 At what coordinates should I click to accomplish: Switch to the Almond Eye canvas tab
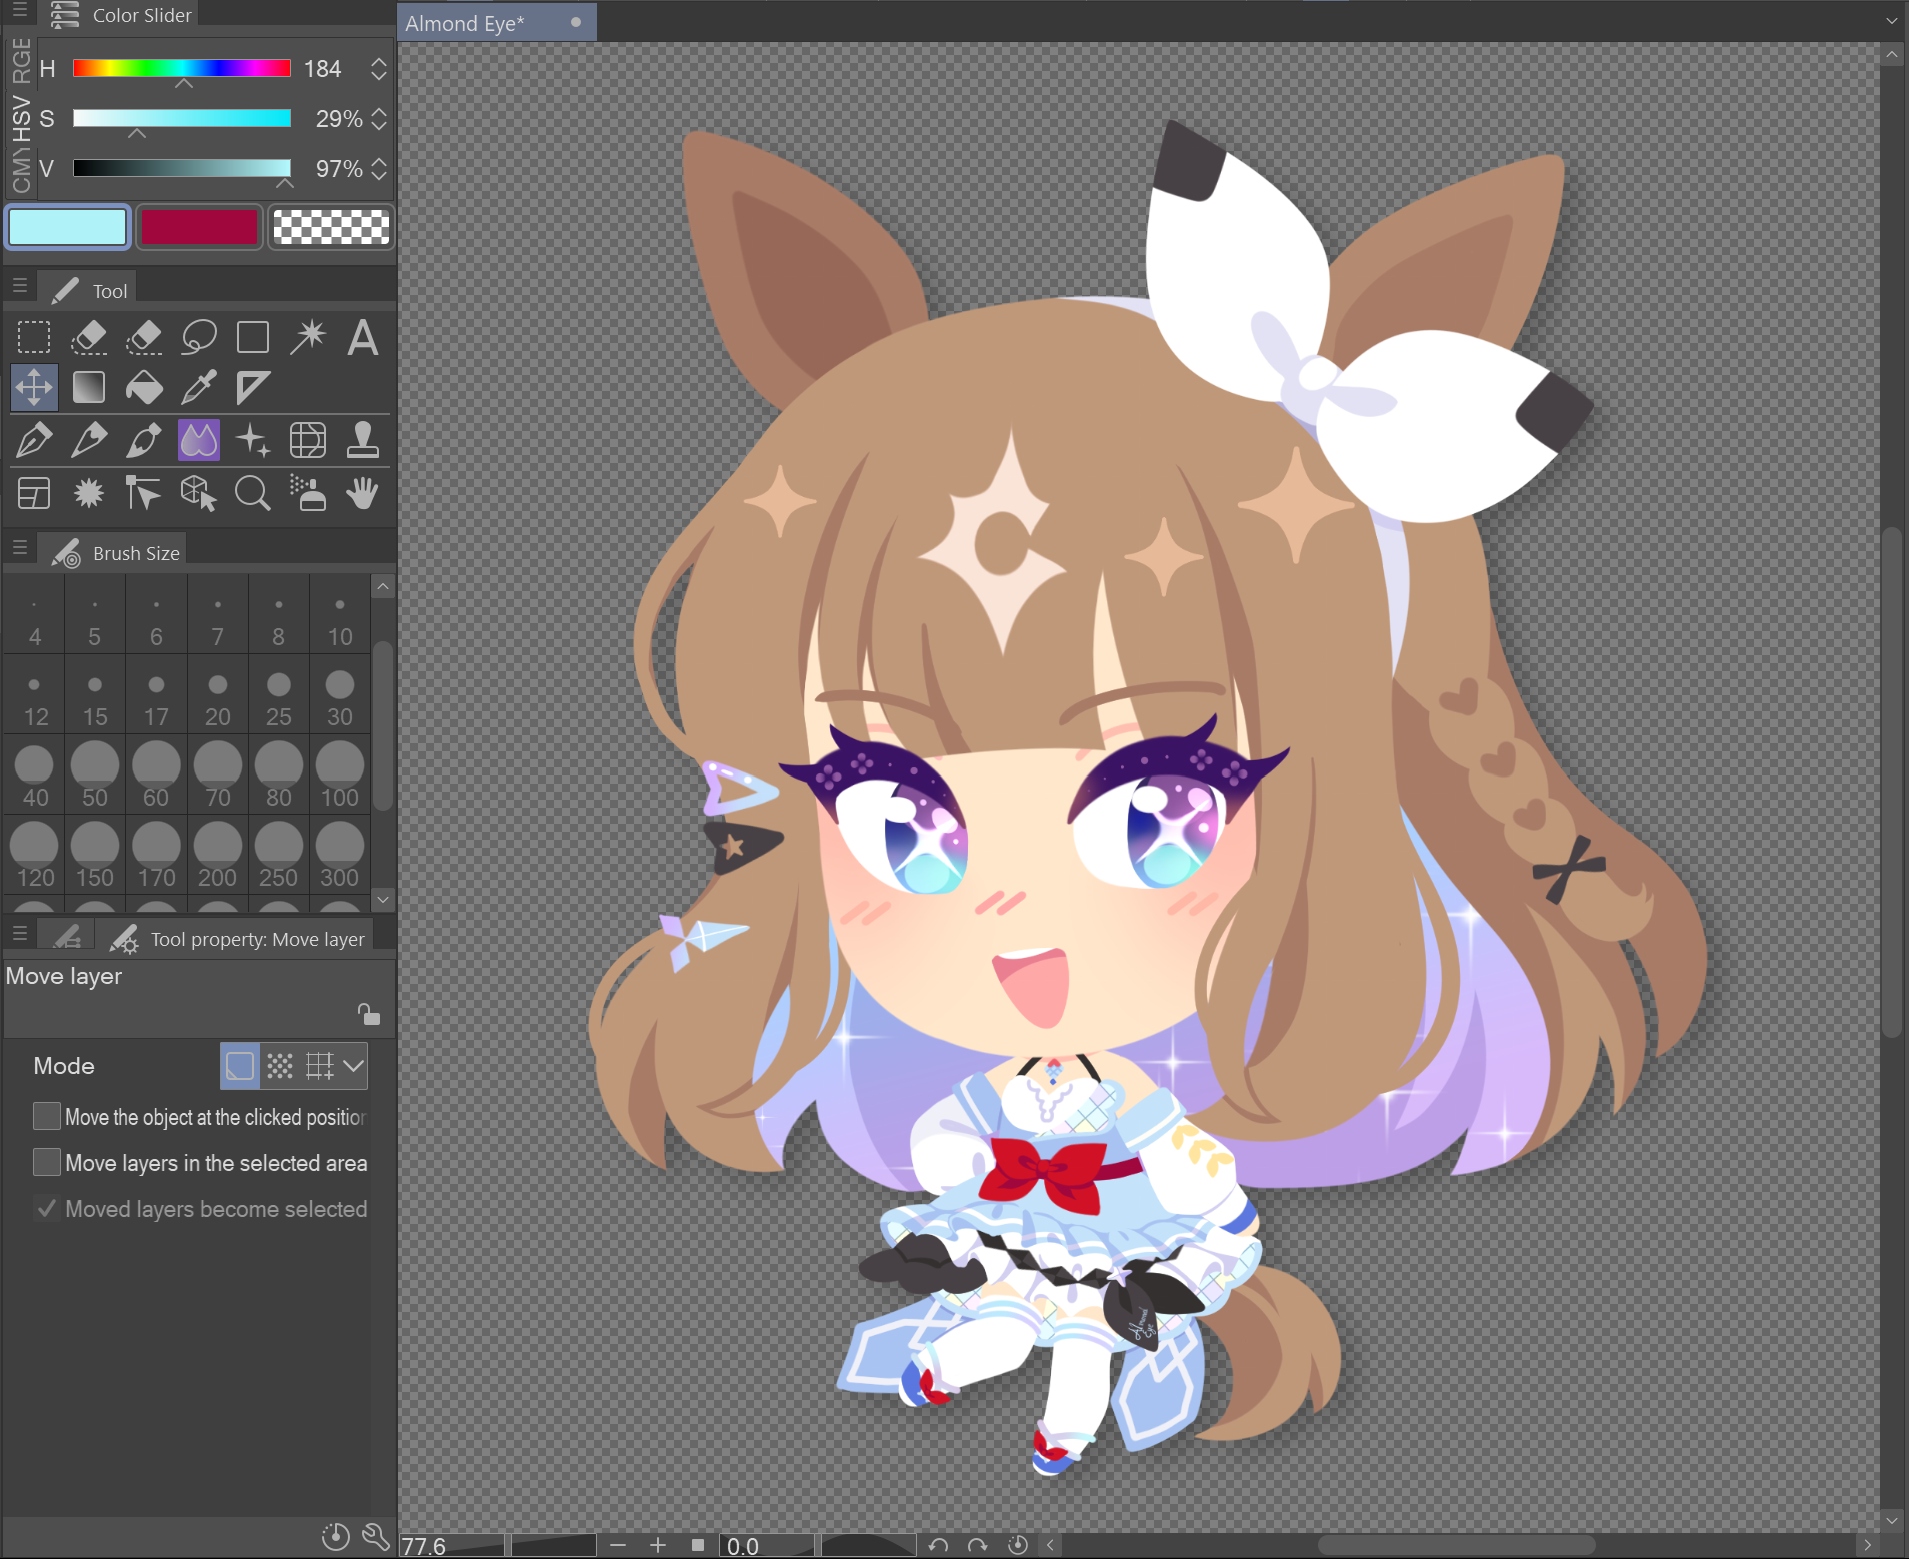[x=465, y=23]
